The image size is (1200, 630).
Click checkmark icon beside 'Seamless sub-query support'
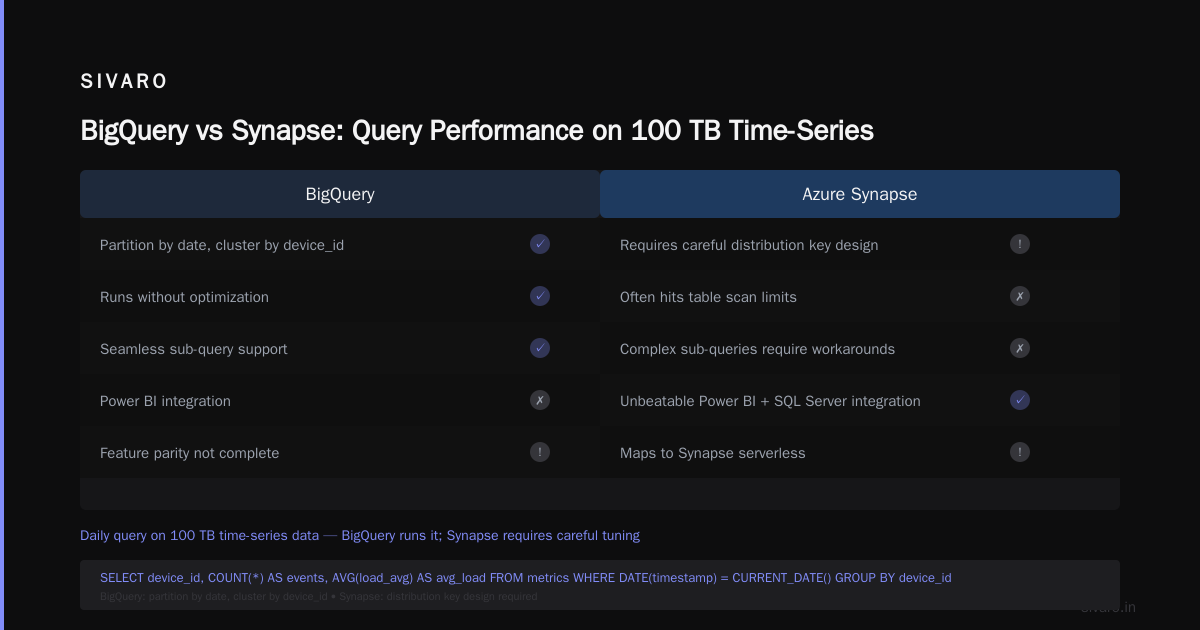click(540, 348)
